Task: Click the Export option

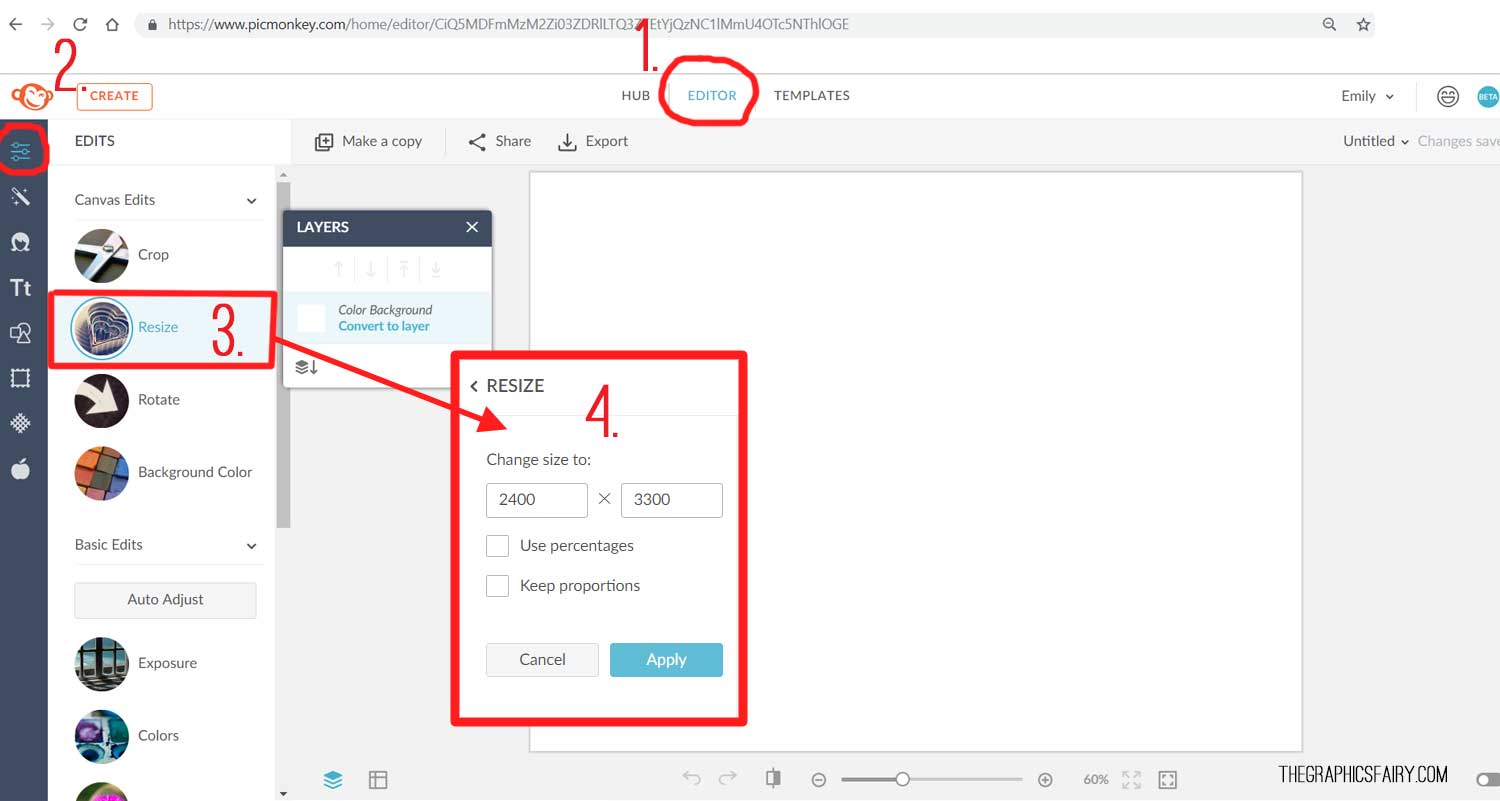Action: (x=593, y=141)
